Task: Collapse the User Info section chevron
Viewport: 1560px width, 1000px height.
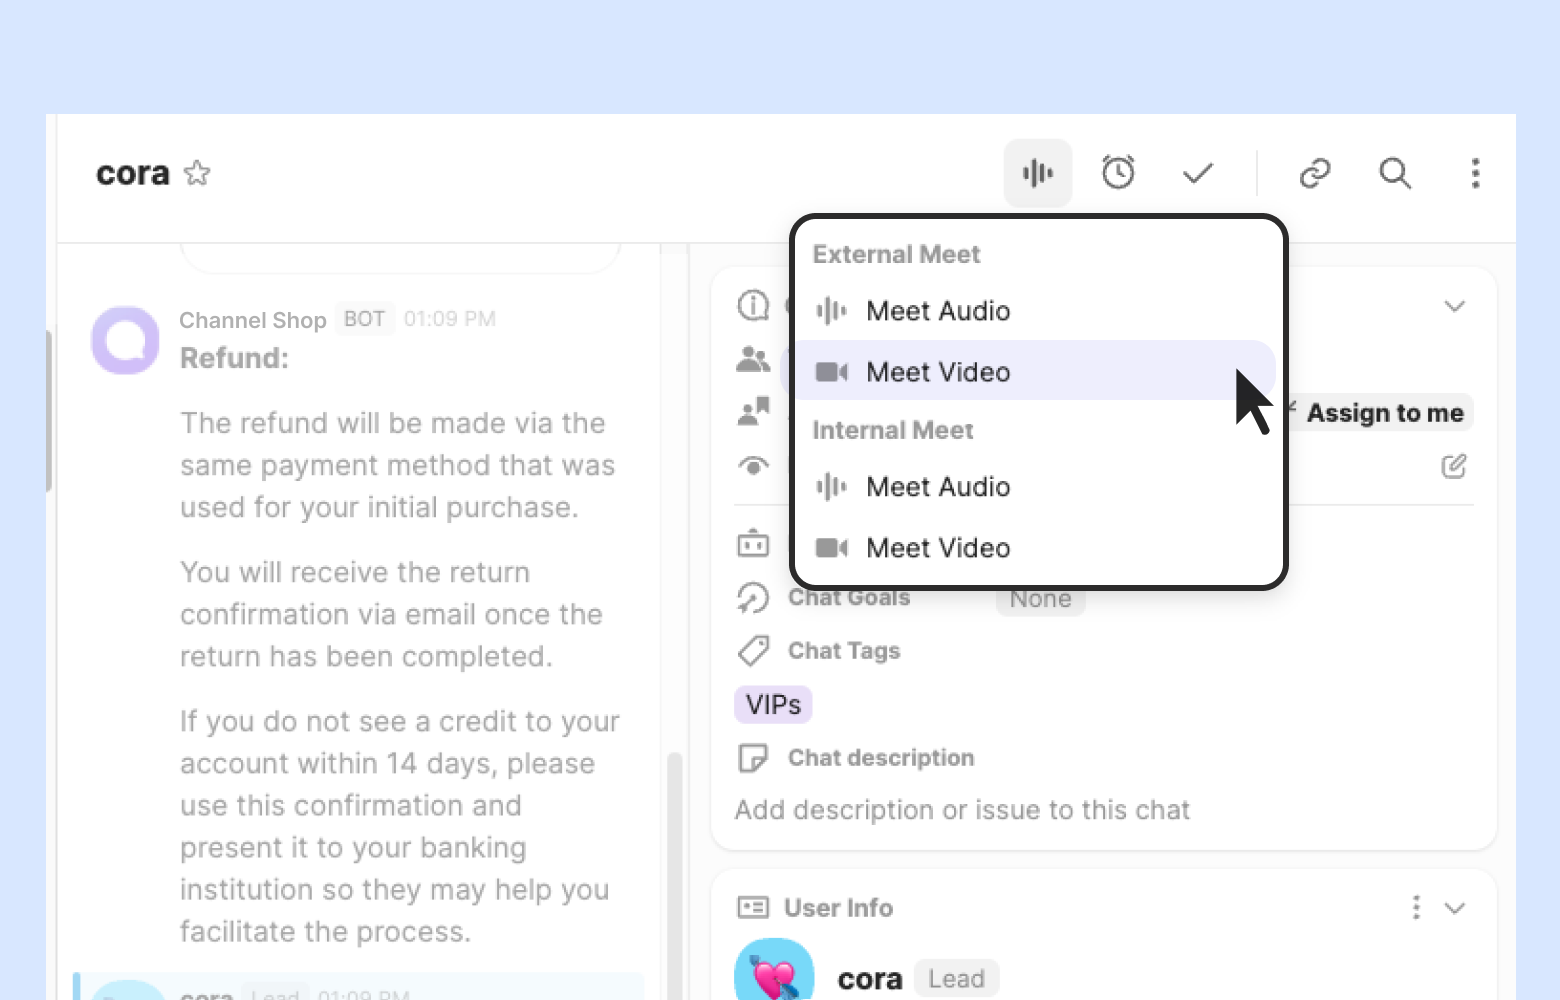Action: tap(1455, 908)
